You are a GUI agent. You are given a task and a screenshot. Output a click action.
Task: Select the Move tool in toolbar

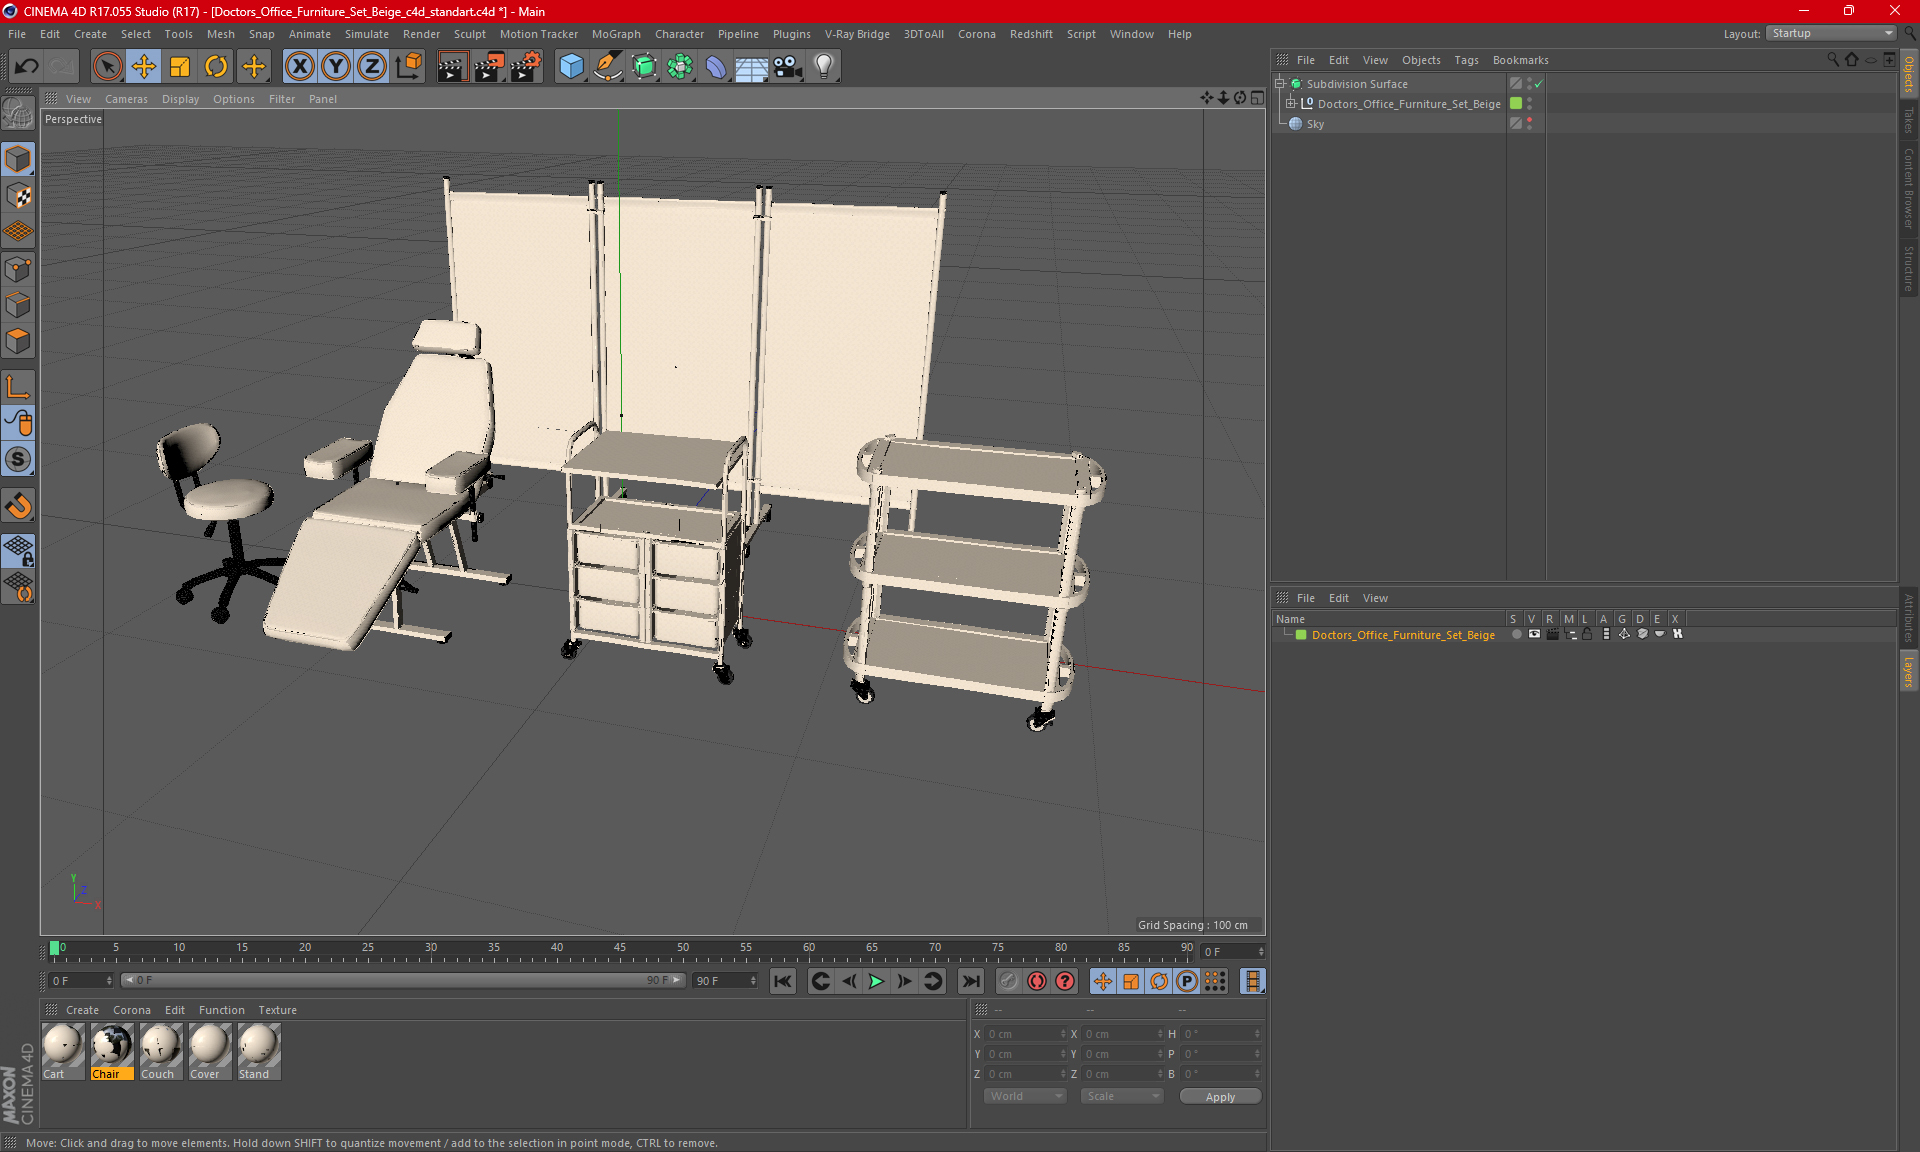pos(144,66)
